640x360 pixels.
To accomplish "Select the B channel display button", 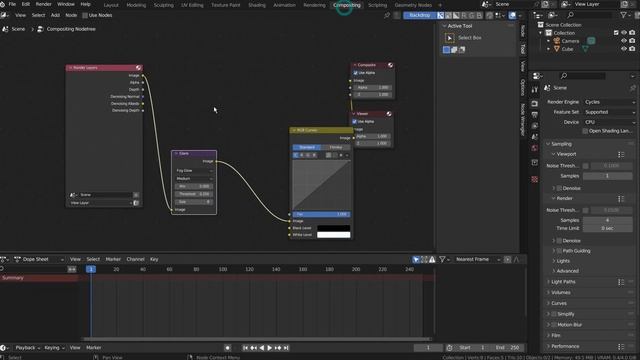I will pos(480,16).
